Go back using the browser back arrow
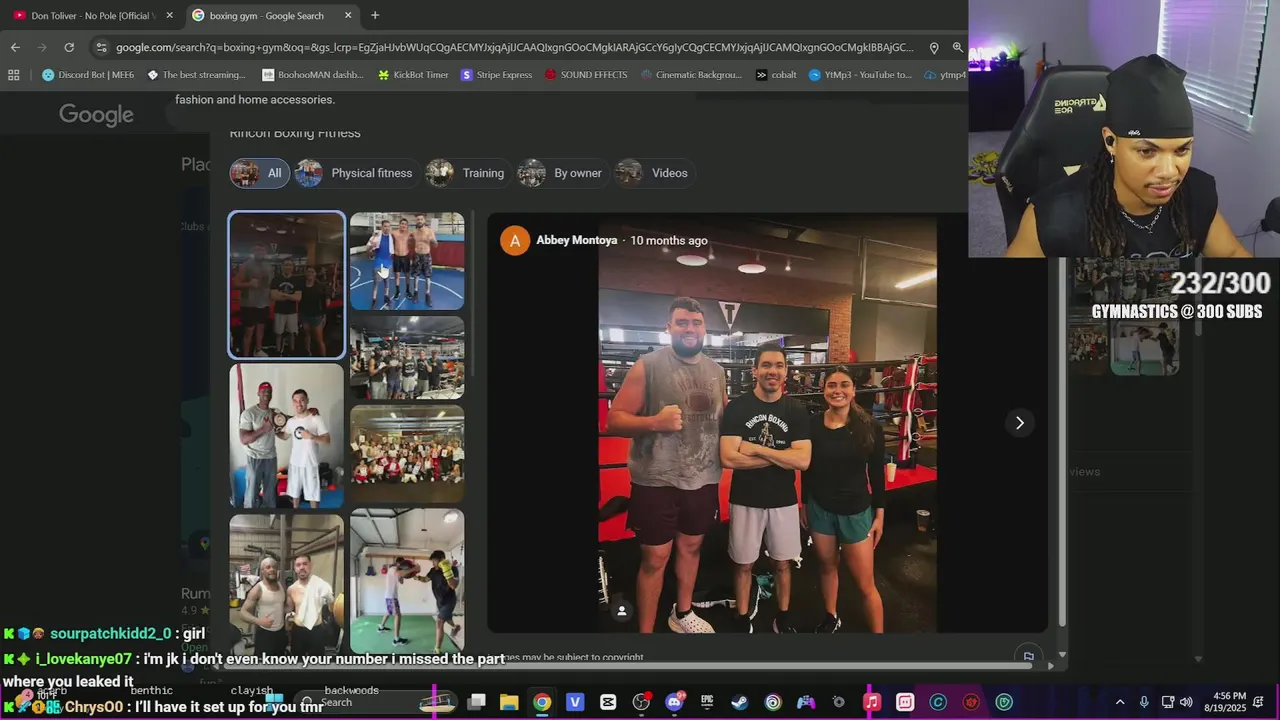 pyautogui.click(x=15, y=47)
